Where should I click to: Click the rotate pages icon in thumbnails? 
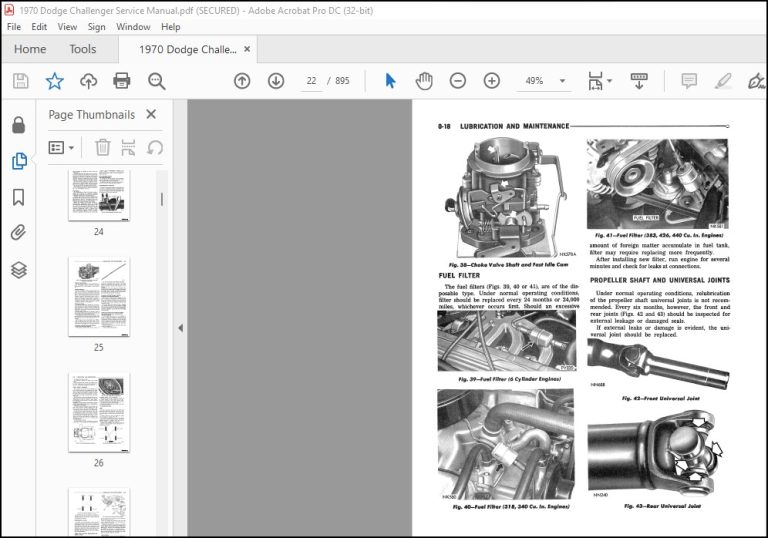click(155, 147)
